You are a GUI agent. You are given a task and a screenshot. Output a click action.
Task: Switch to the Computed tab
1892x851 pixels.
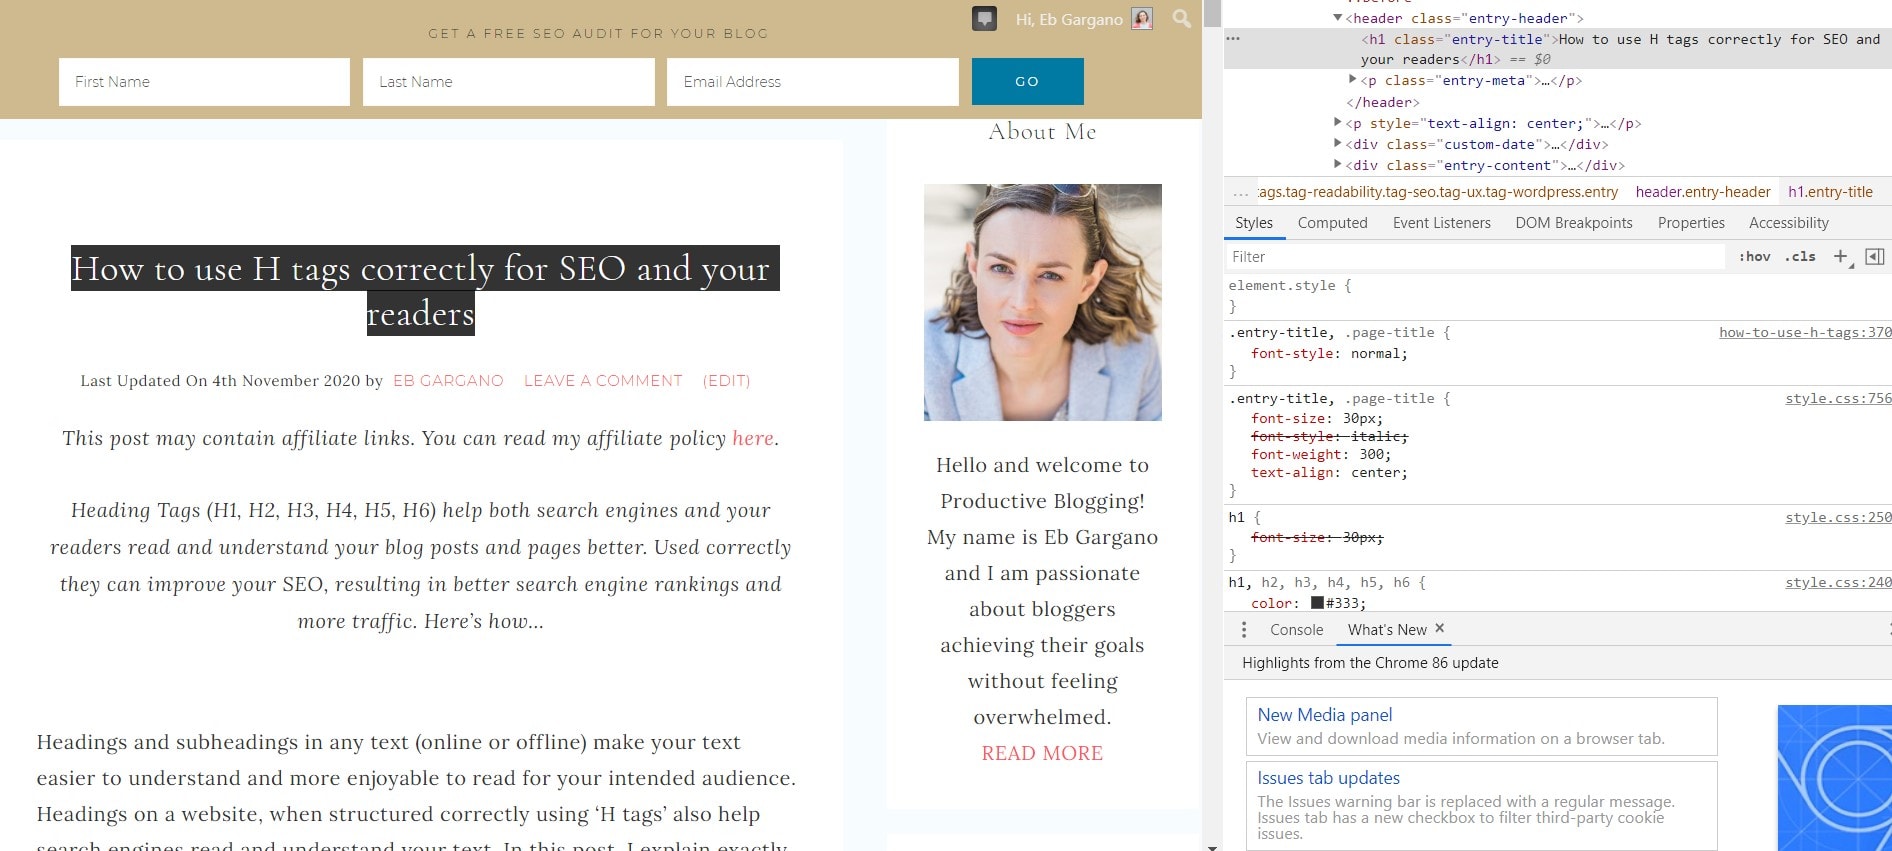(x=1332, y=223)
